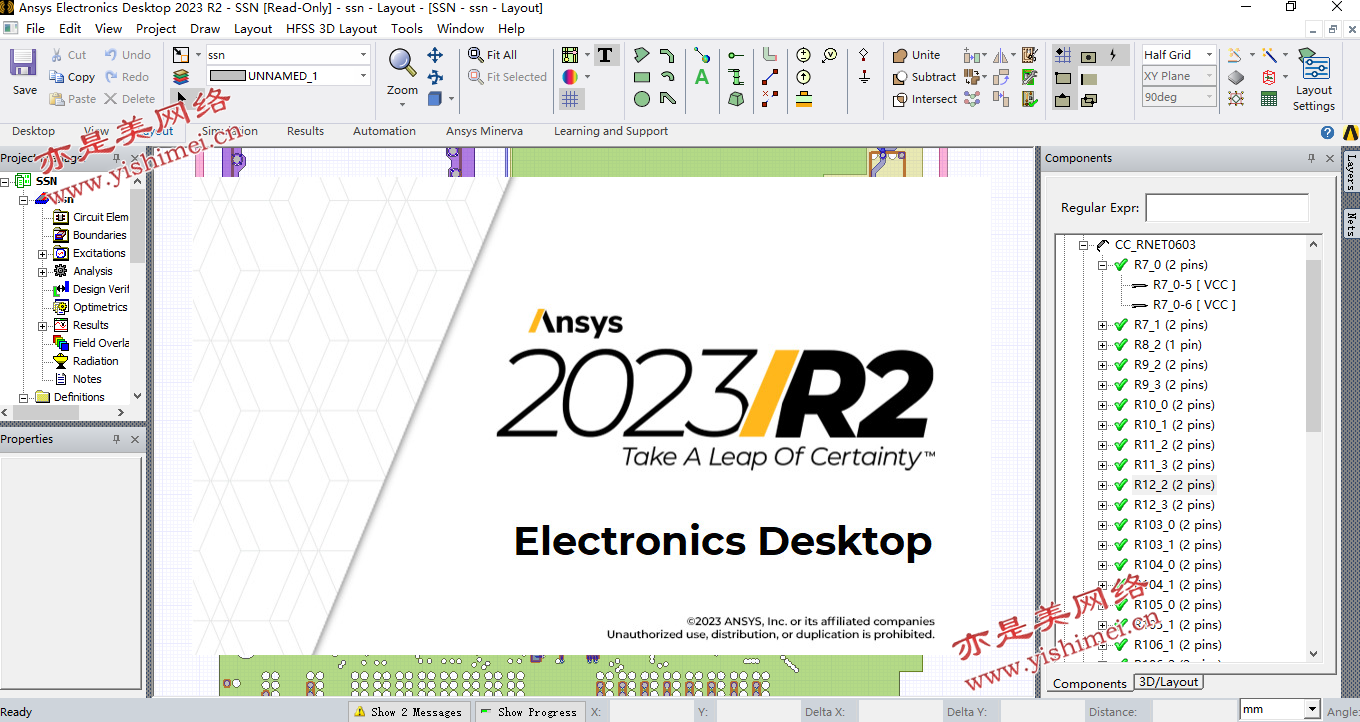This screenshot has height=722, width=1360.
Task: Expand the Analysis tree node
Action: tap(43, 272)
